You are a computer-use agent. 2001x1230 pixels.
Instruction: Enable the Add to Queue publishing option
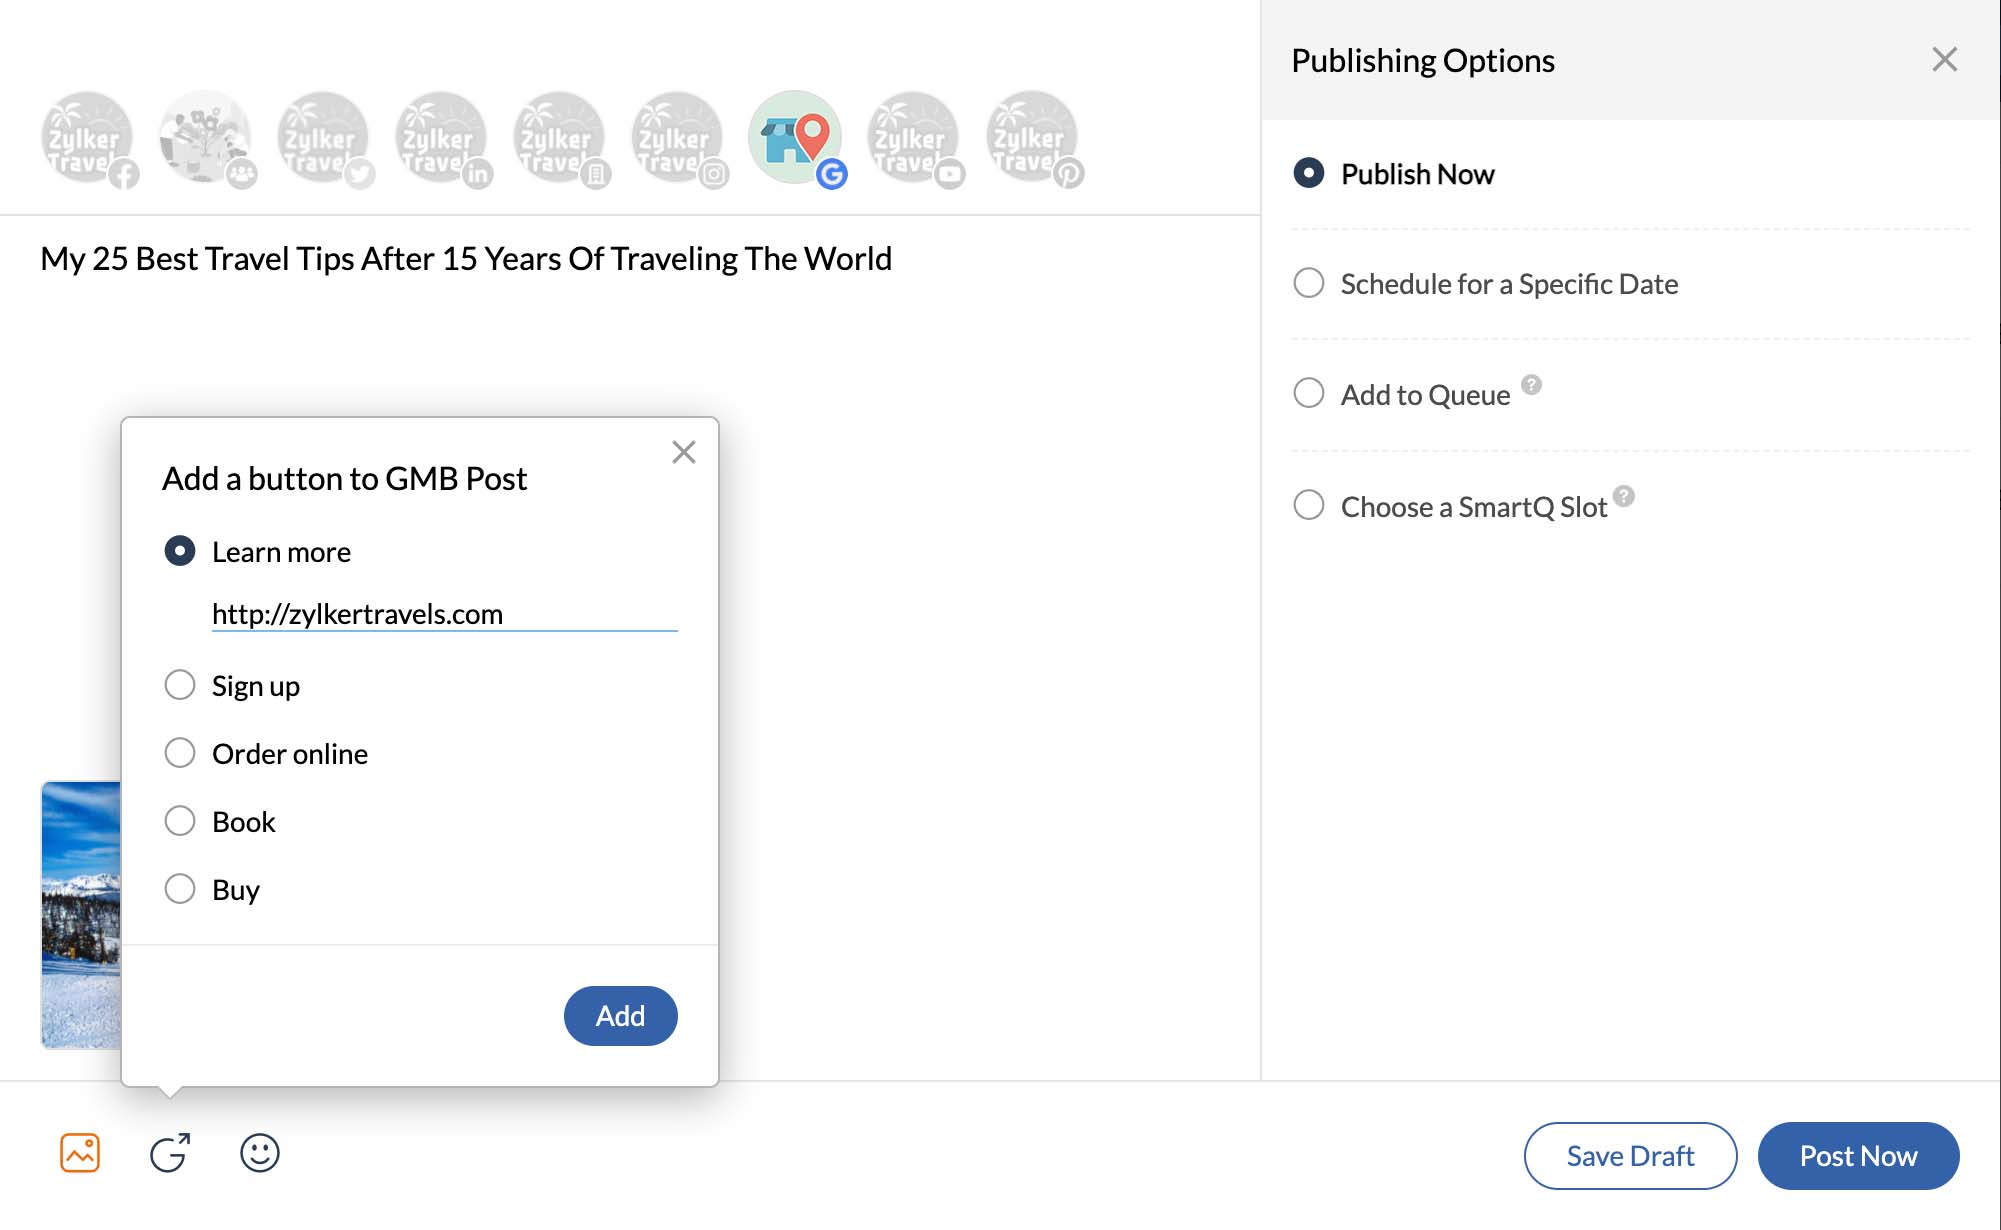[x=1308, y=394]
